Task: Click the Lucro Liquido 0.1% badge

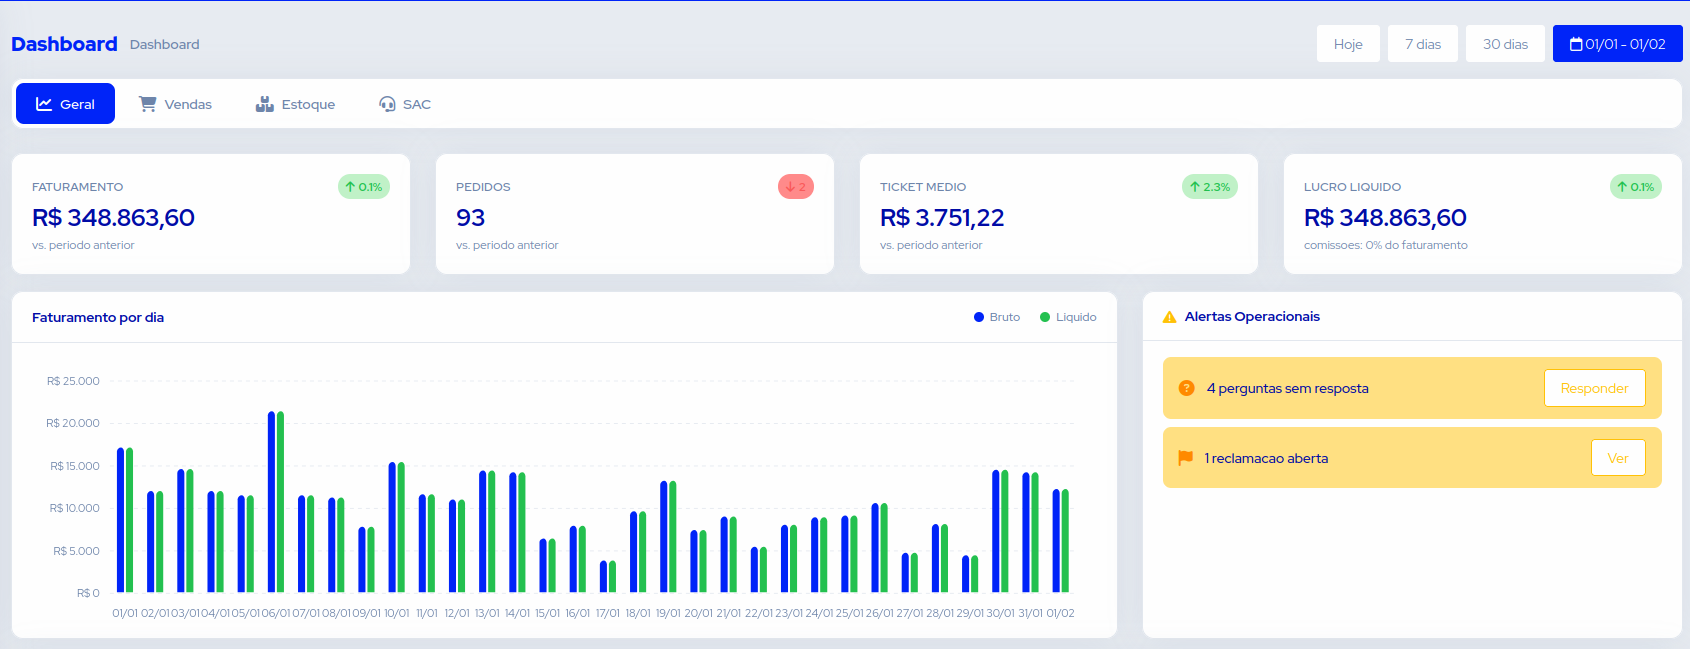Action: point(1636,187)
